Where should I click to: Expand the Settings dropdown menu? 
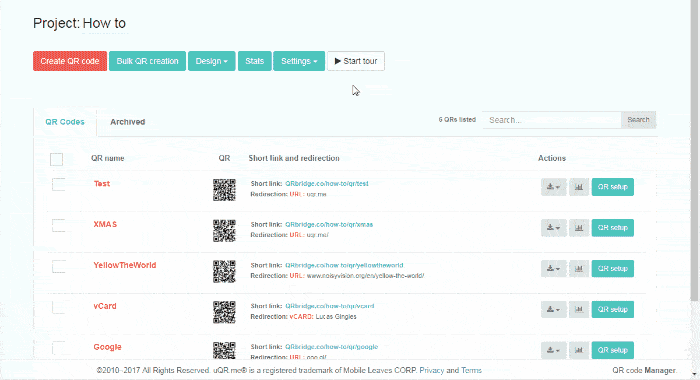tap(299, 61)
